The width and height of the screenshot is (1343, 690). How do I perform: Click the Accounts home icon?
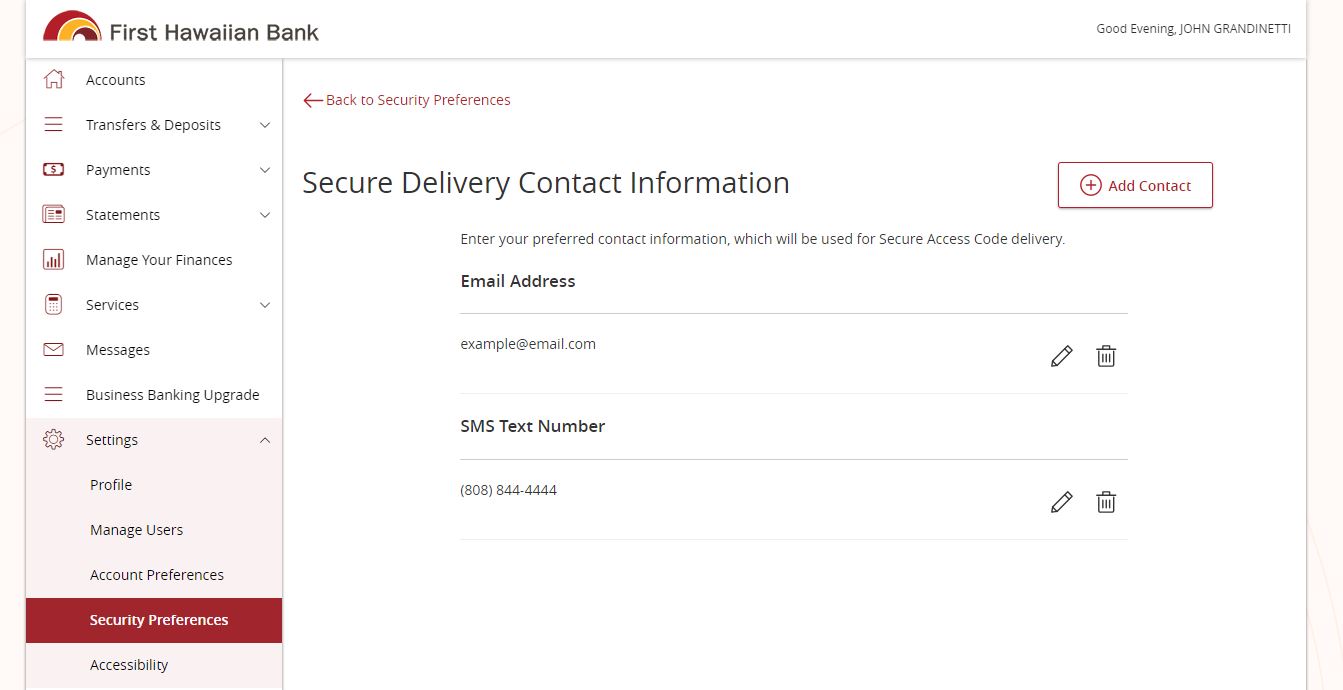(54, 80)
